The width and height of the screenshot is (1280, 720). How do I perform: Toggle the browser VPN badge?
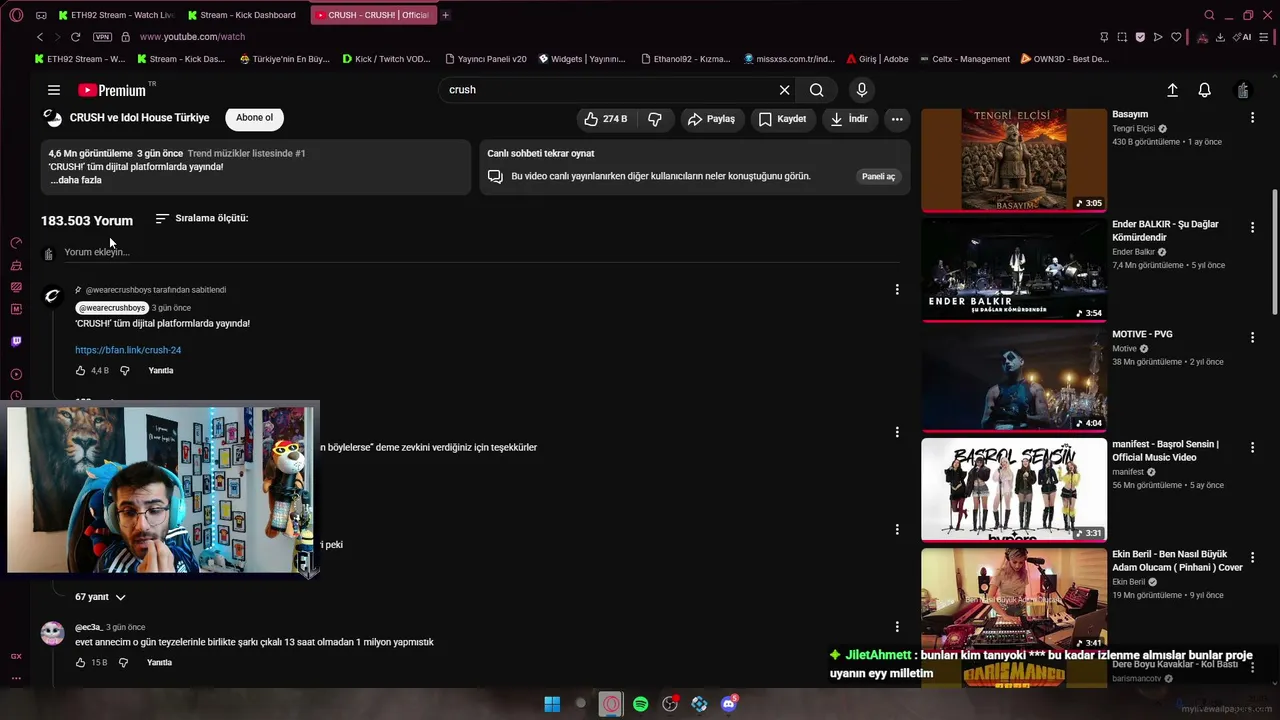102,37
